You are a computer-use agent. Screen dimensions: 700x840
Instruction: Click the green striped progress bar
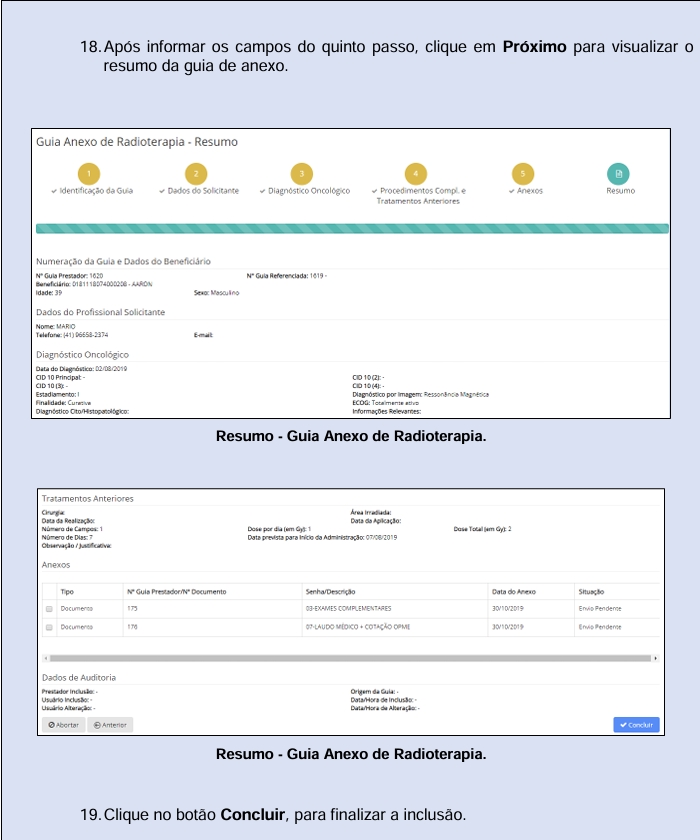[x=352, y=229]
